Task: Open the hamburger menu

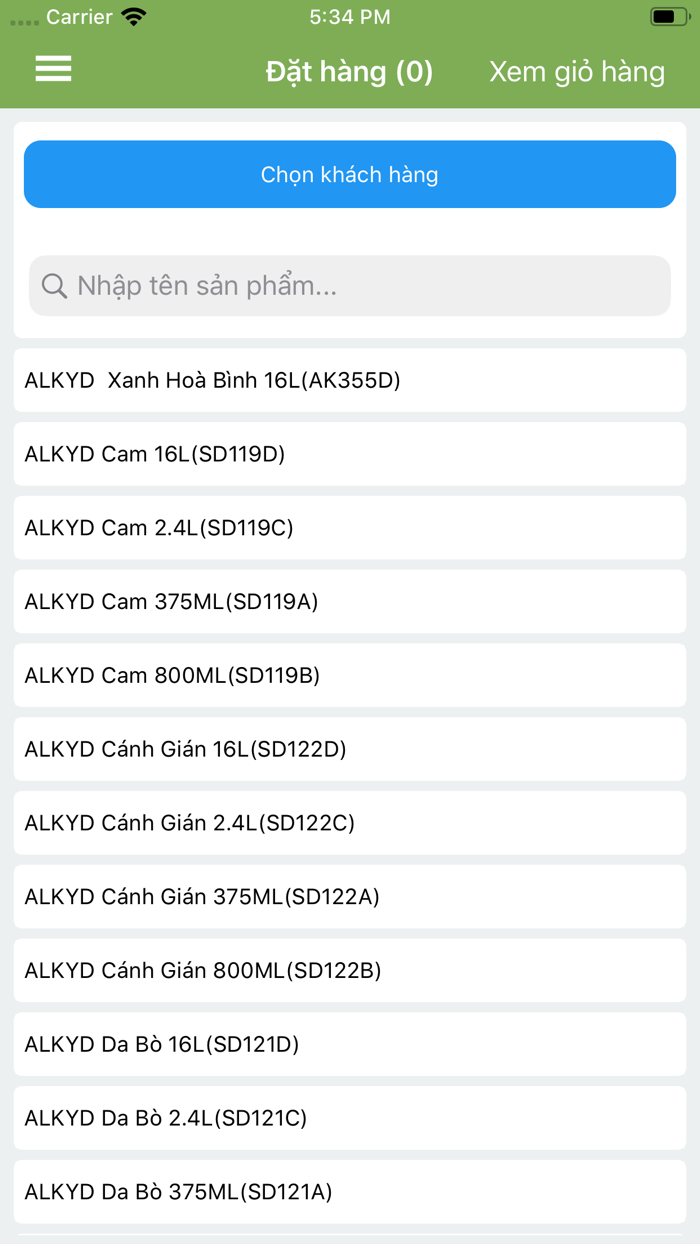Action: pos(53,69)
